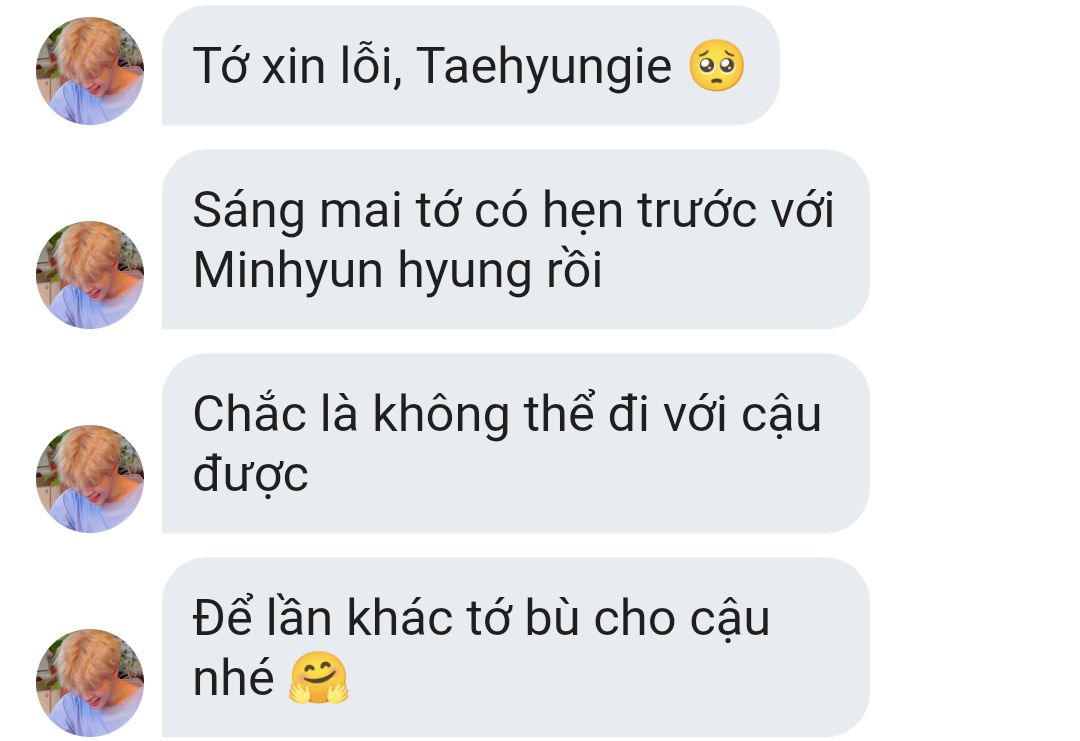
Task: Select the "Sáng mai tớ có hẹn trước" bubble
Action: [515, 239]
